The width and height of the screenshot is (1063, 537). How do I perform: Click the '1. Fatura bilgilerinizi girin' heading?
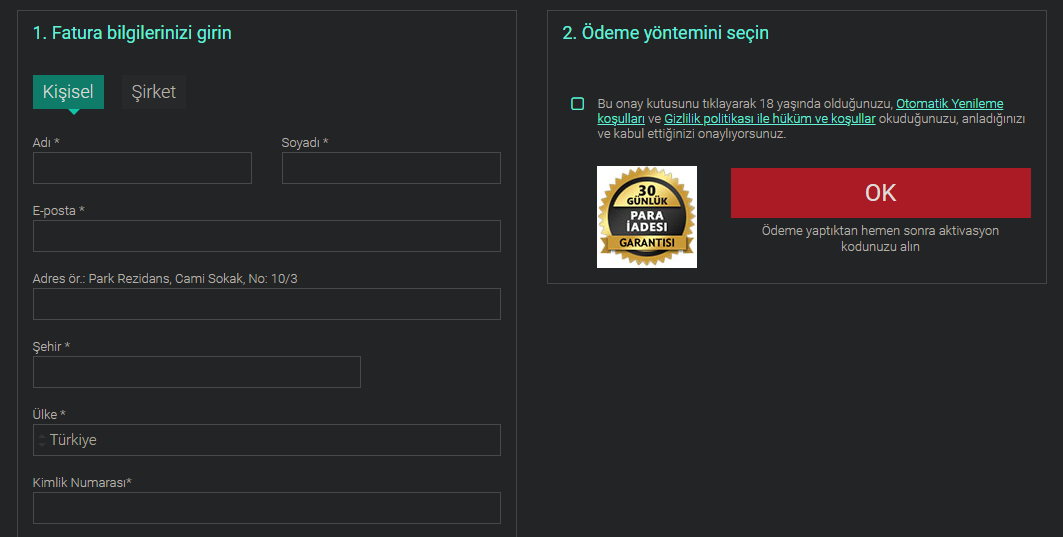[132, 33]
